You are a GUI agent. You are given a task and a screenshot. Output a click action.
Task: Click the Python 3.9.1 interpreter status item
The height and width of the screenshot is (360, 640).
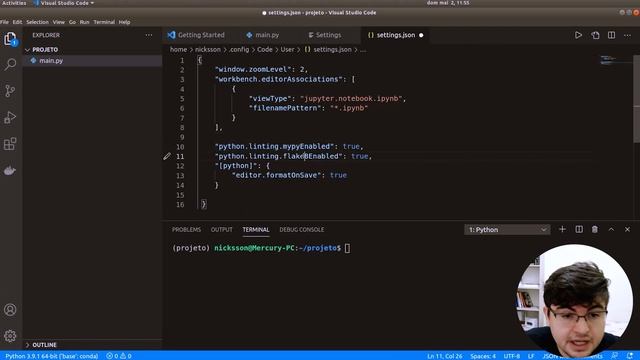point(51,356)
